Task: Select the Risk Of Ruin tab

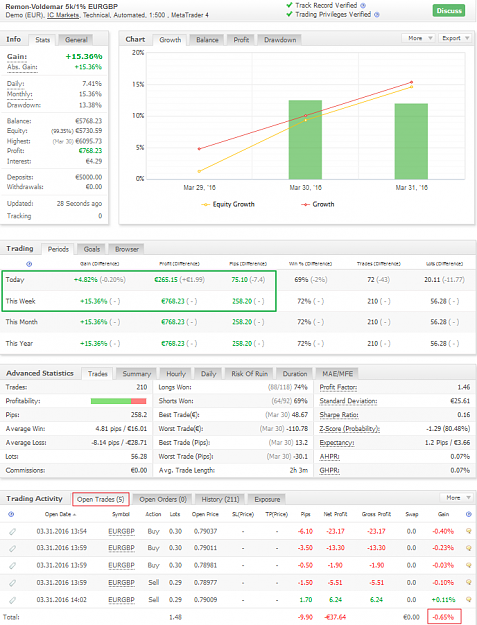Action: pos(249,374)
